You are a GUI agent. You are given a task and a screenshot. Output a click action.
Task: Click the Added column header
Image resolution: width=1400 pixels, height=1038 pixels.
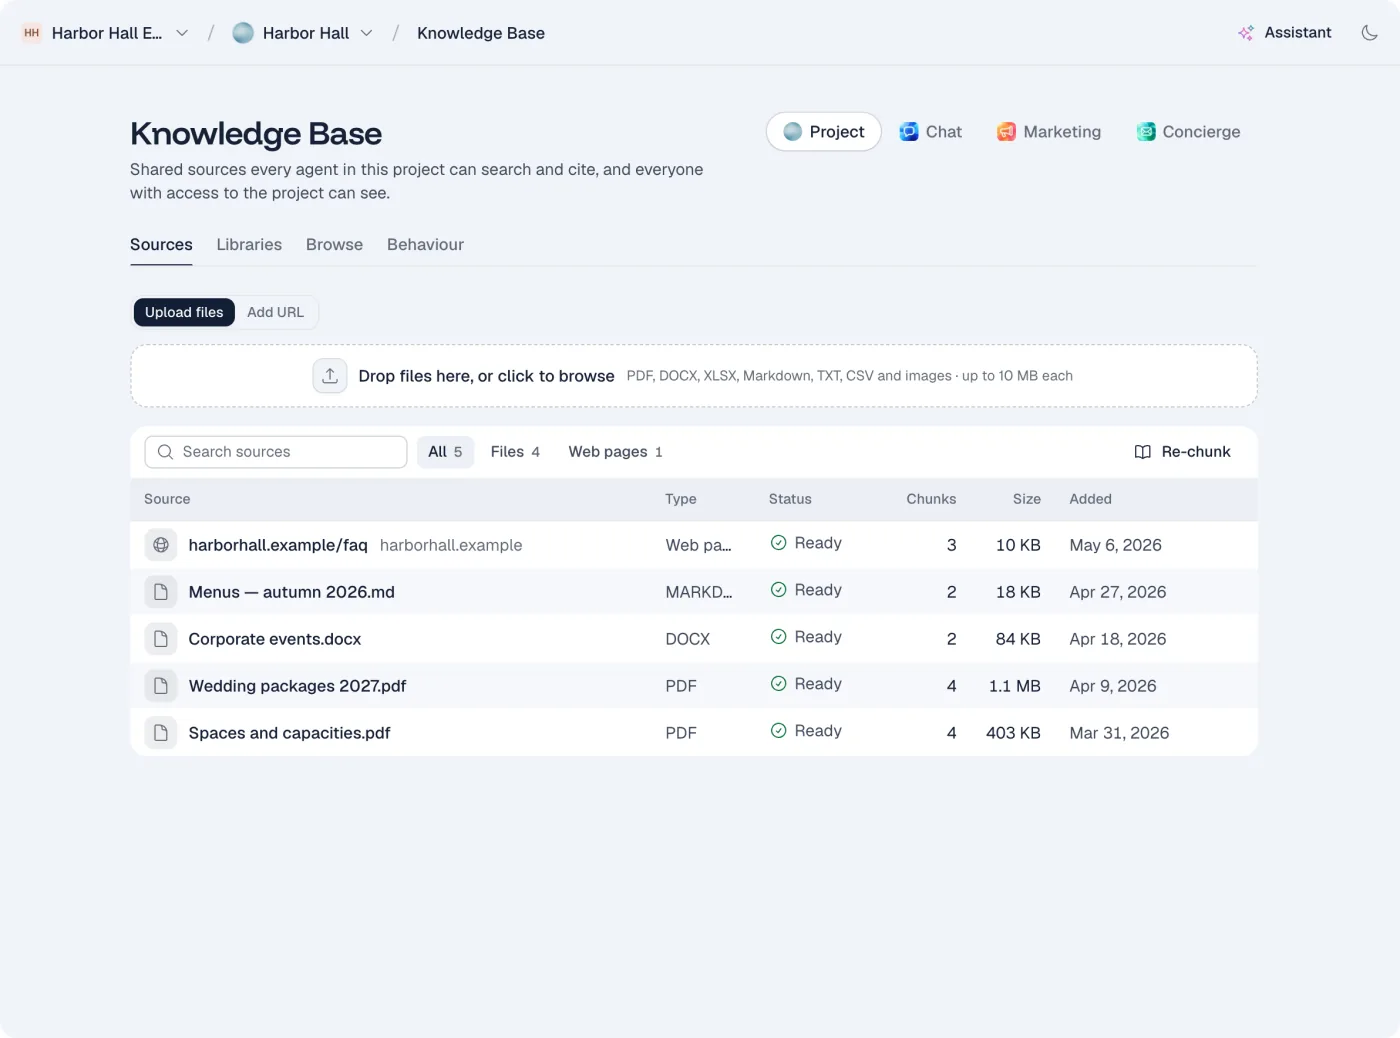pos(1090,499)
